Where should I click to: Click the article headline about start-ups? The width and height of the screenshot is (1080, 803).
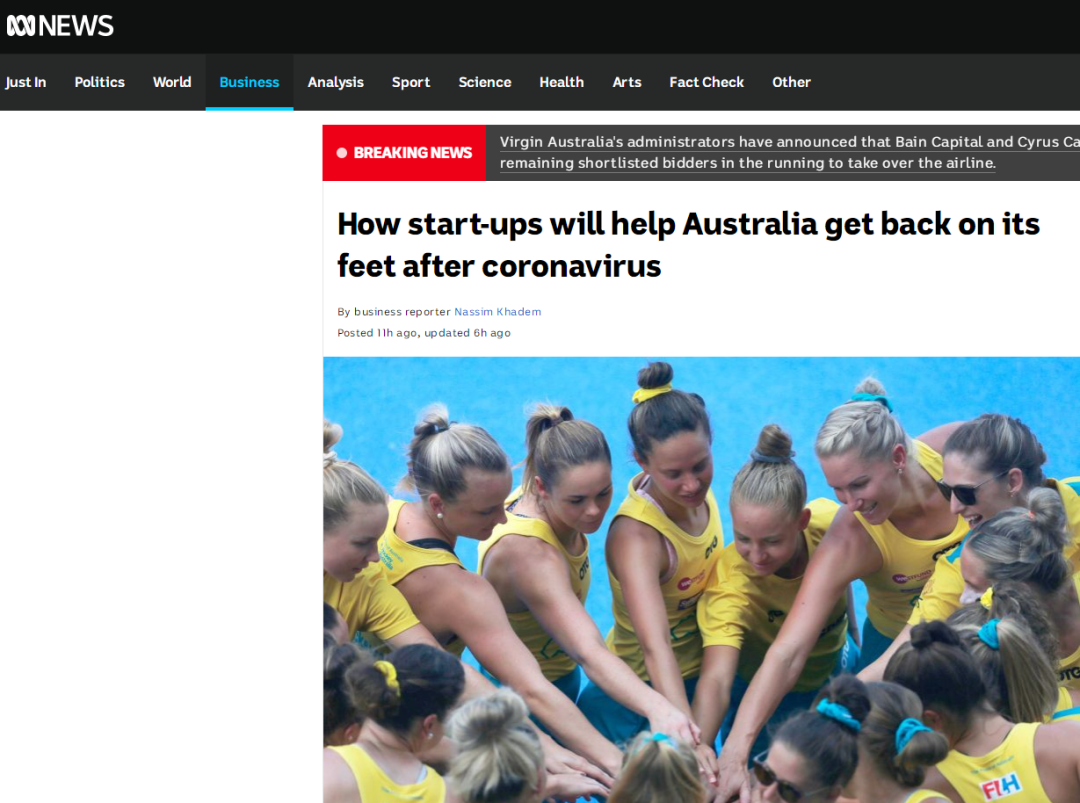point(688,244)
